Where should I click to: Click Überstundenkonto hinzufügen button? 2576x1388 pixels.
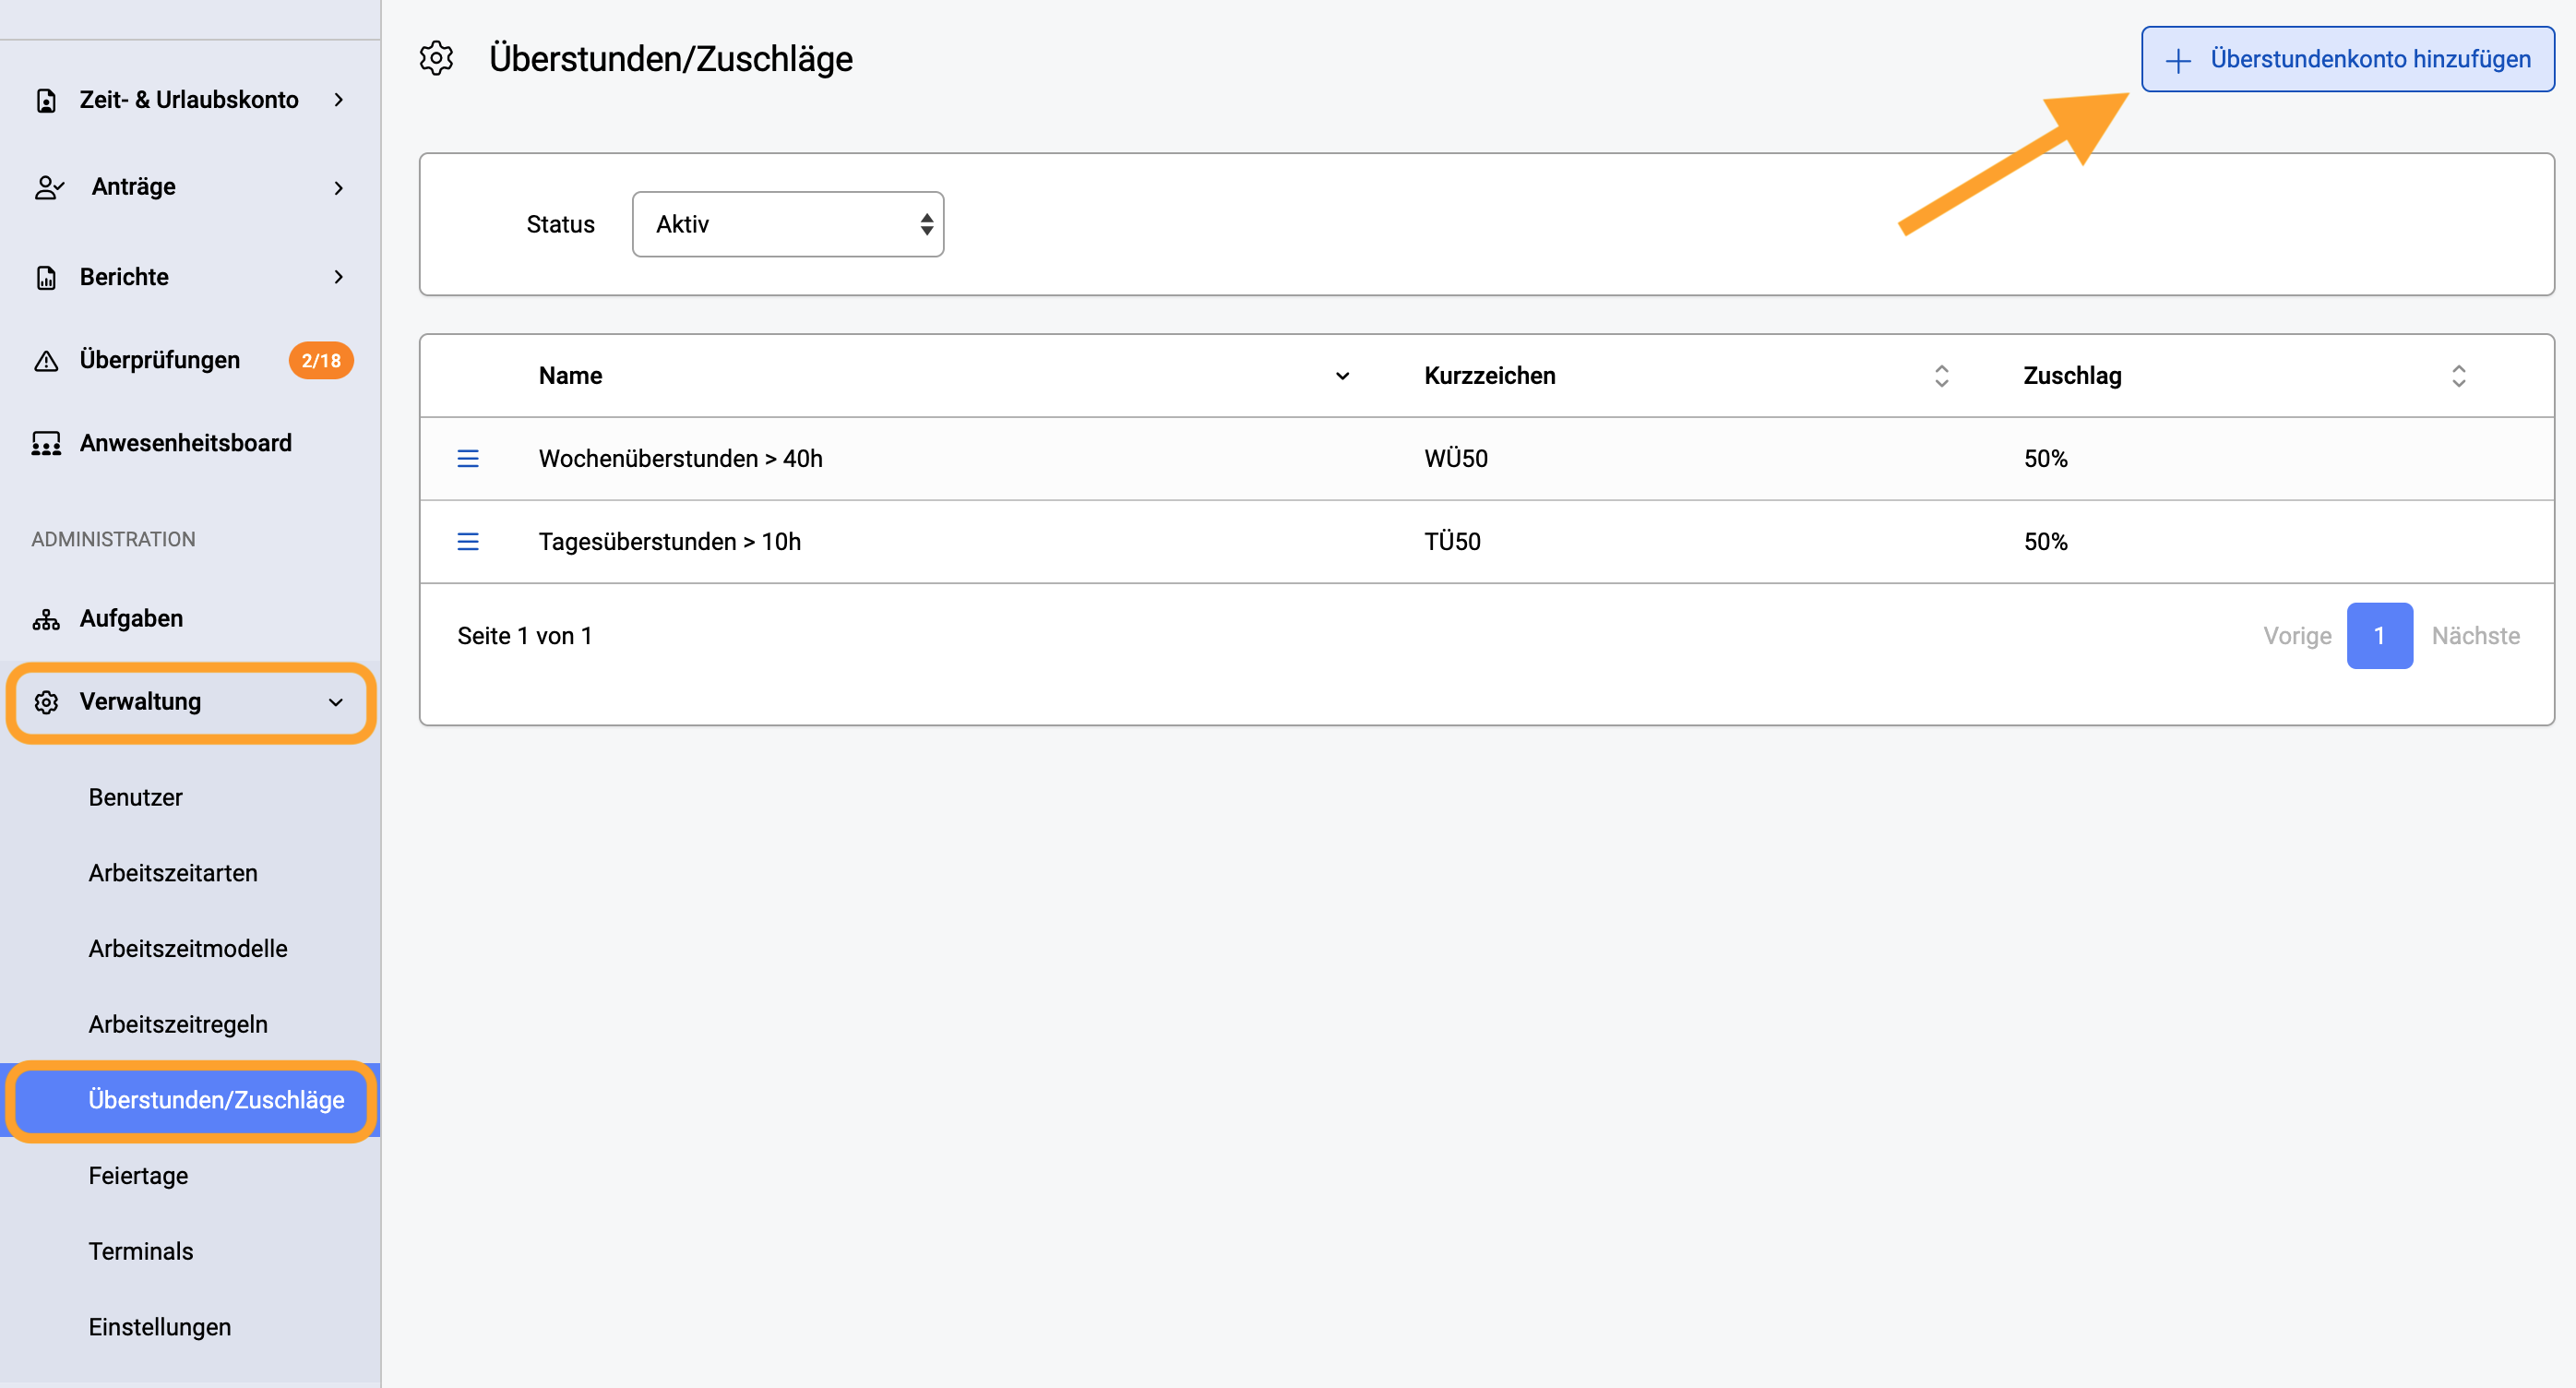(2347, 59)
